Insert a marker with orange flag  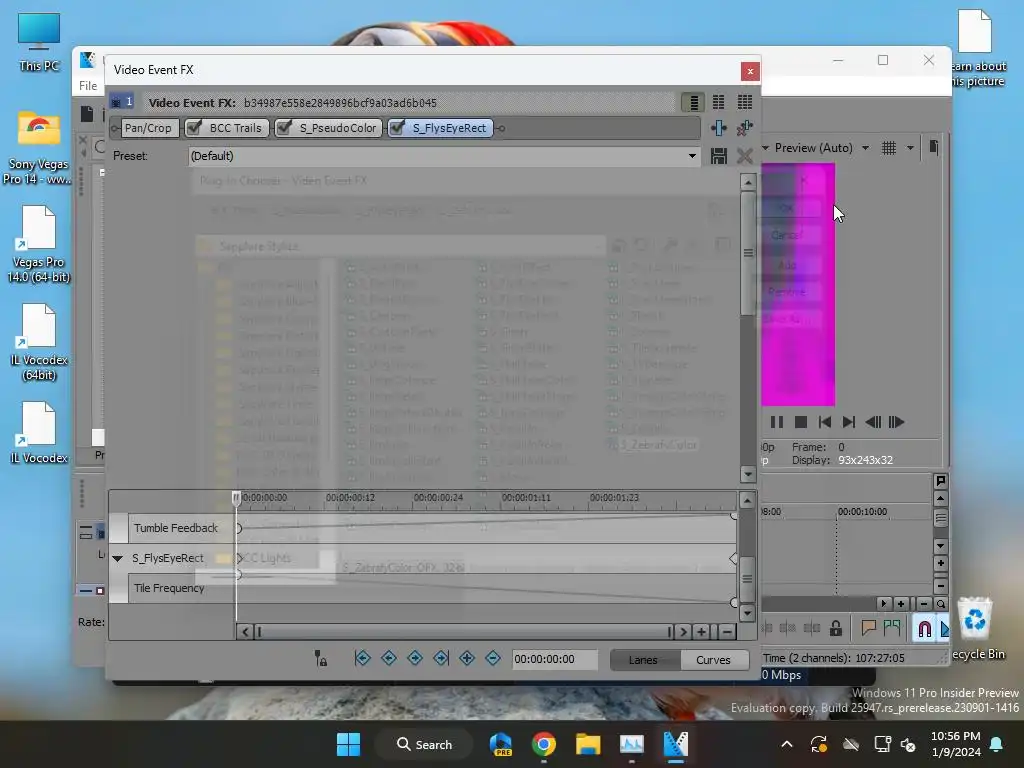[868, 628]
